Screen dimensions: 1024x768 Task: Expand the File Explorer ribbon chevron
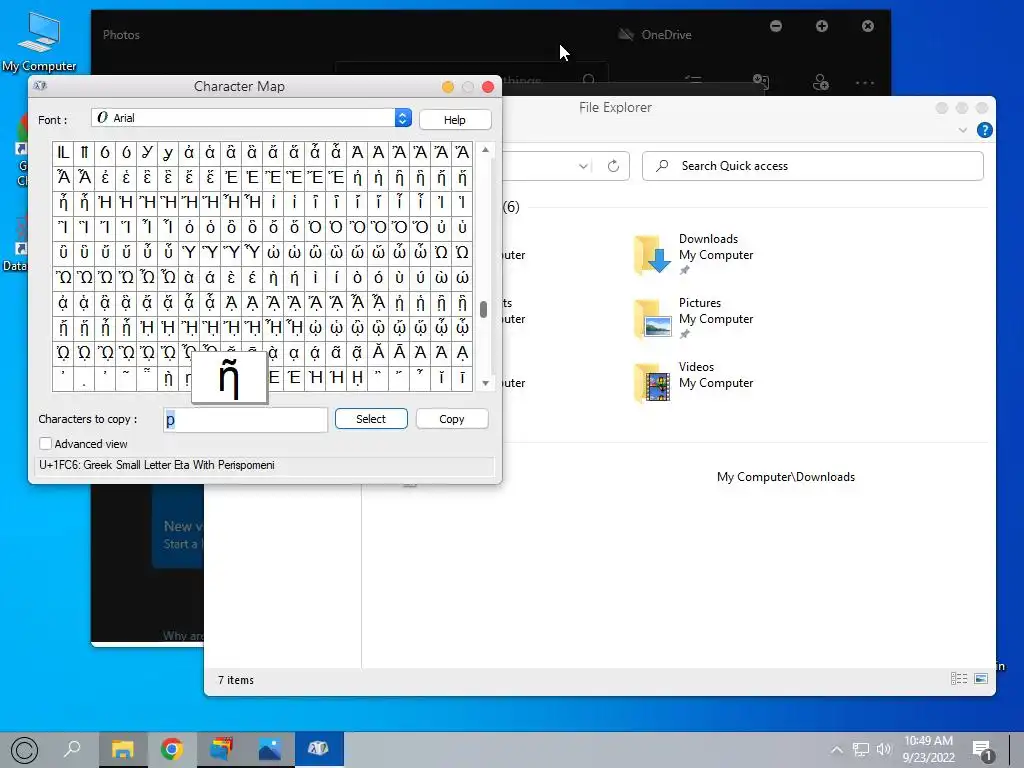[x=963, y=130]
